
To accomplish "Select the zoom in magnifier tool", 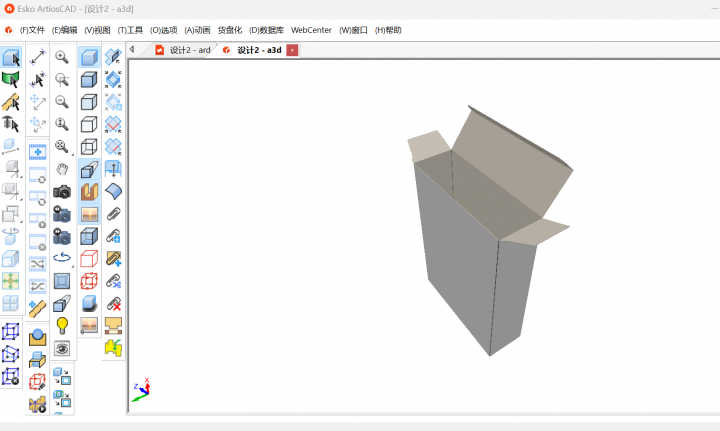I will point(62,57).
